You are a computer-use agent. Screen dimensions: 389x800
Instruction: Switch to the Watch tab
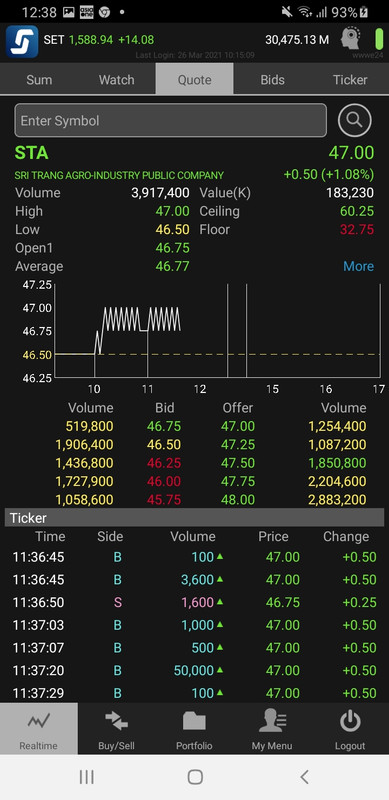(116, 80)
